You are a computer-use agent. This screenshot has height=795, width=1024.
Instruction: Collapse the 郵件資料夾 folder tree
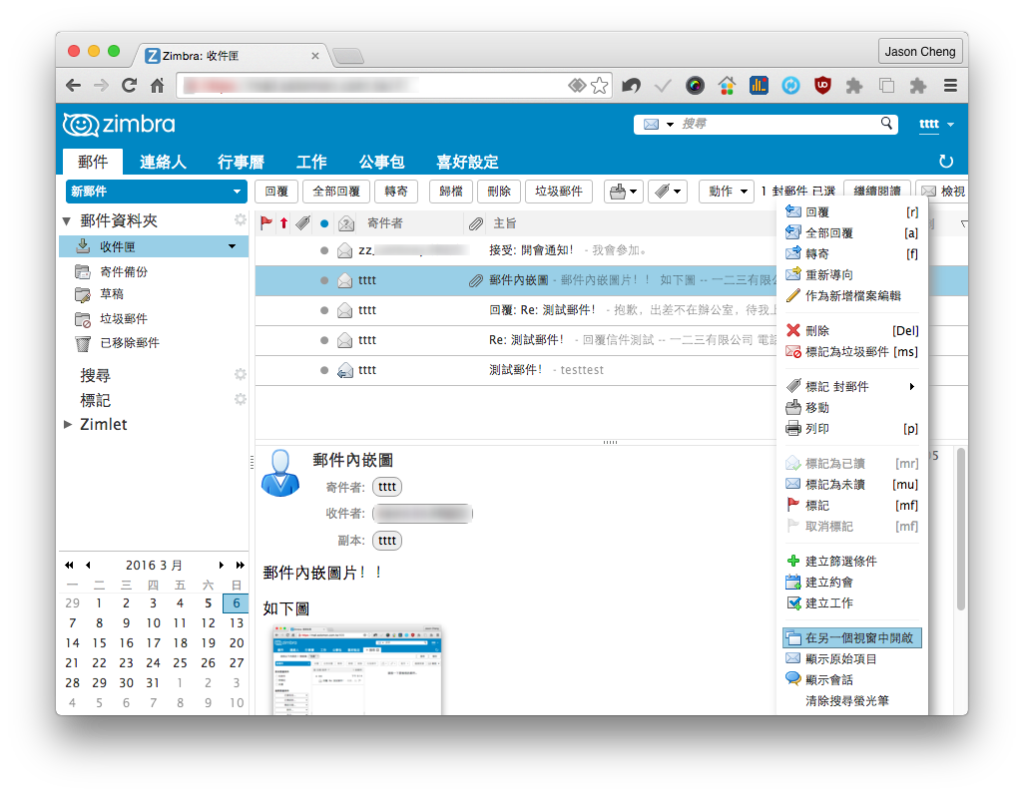click(67, 221)
